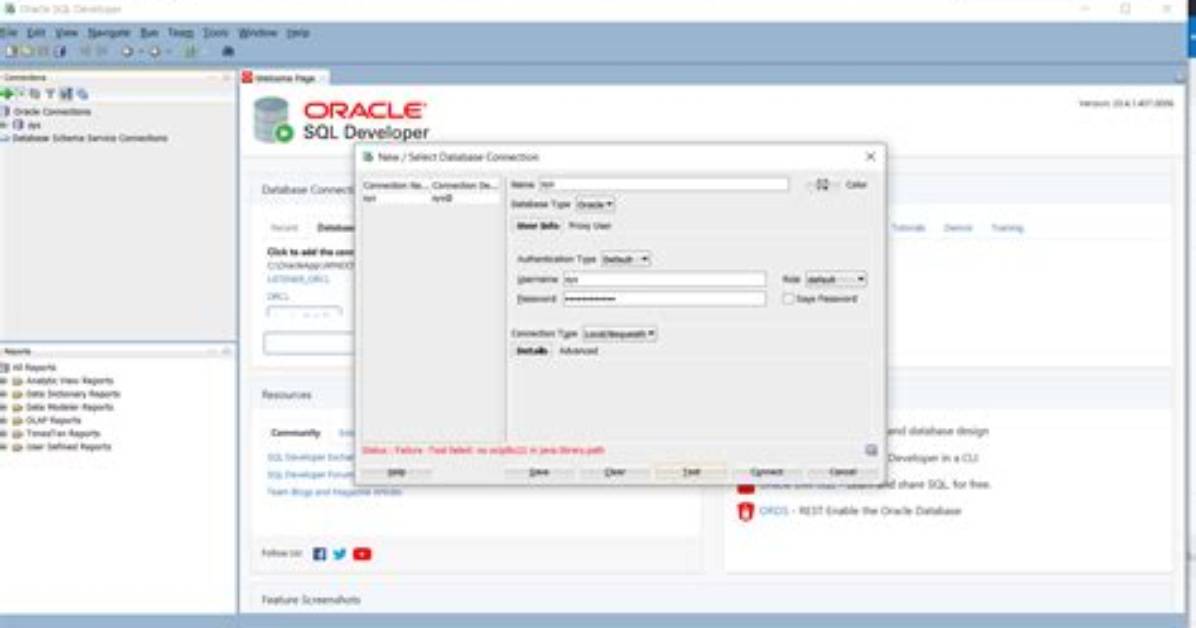The height and width of the screenshot is (628, 1196).
Task: Click the filter funnel icon in Connections panel
Action: [x=50, y=94]
